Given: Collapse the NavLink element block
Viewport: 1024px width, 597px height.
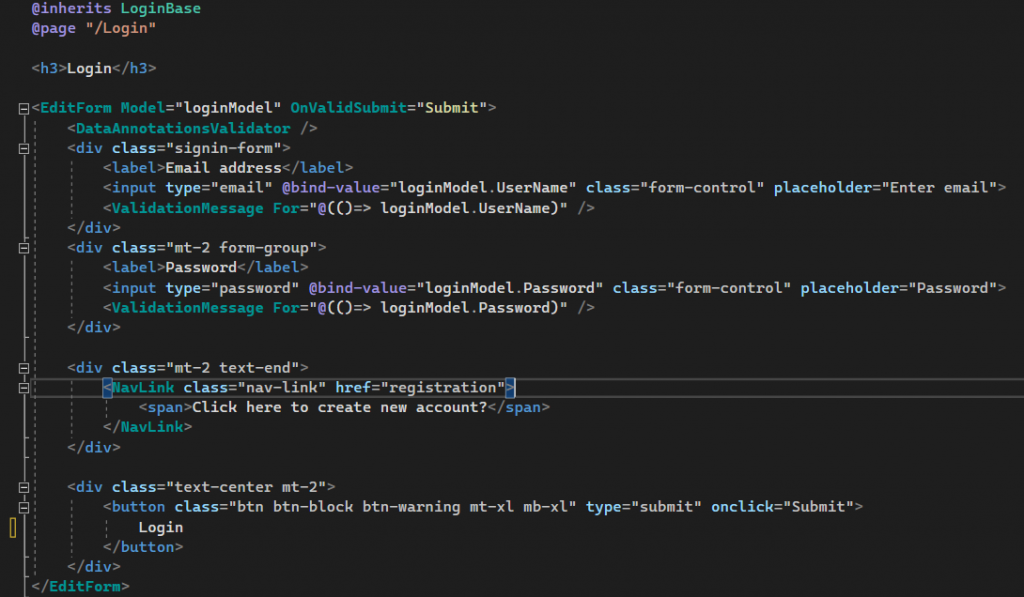Looking at the screenshot, I should [x=24, y=388].
